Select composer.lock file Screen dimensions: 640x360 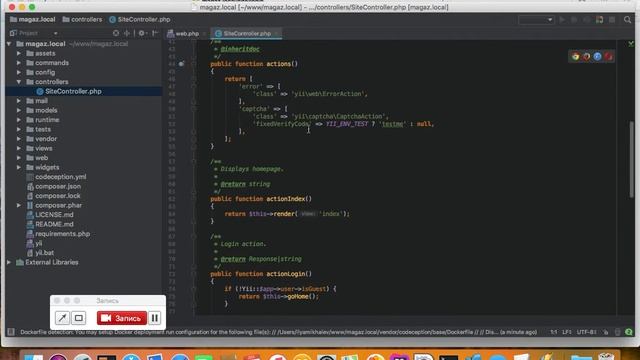point(53,196)
